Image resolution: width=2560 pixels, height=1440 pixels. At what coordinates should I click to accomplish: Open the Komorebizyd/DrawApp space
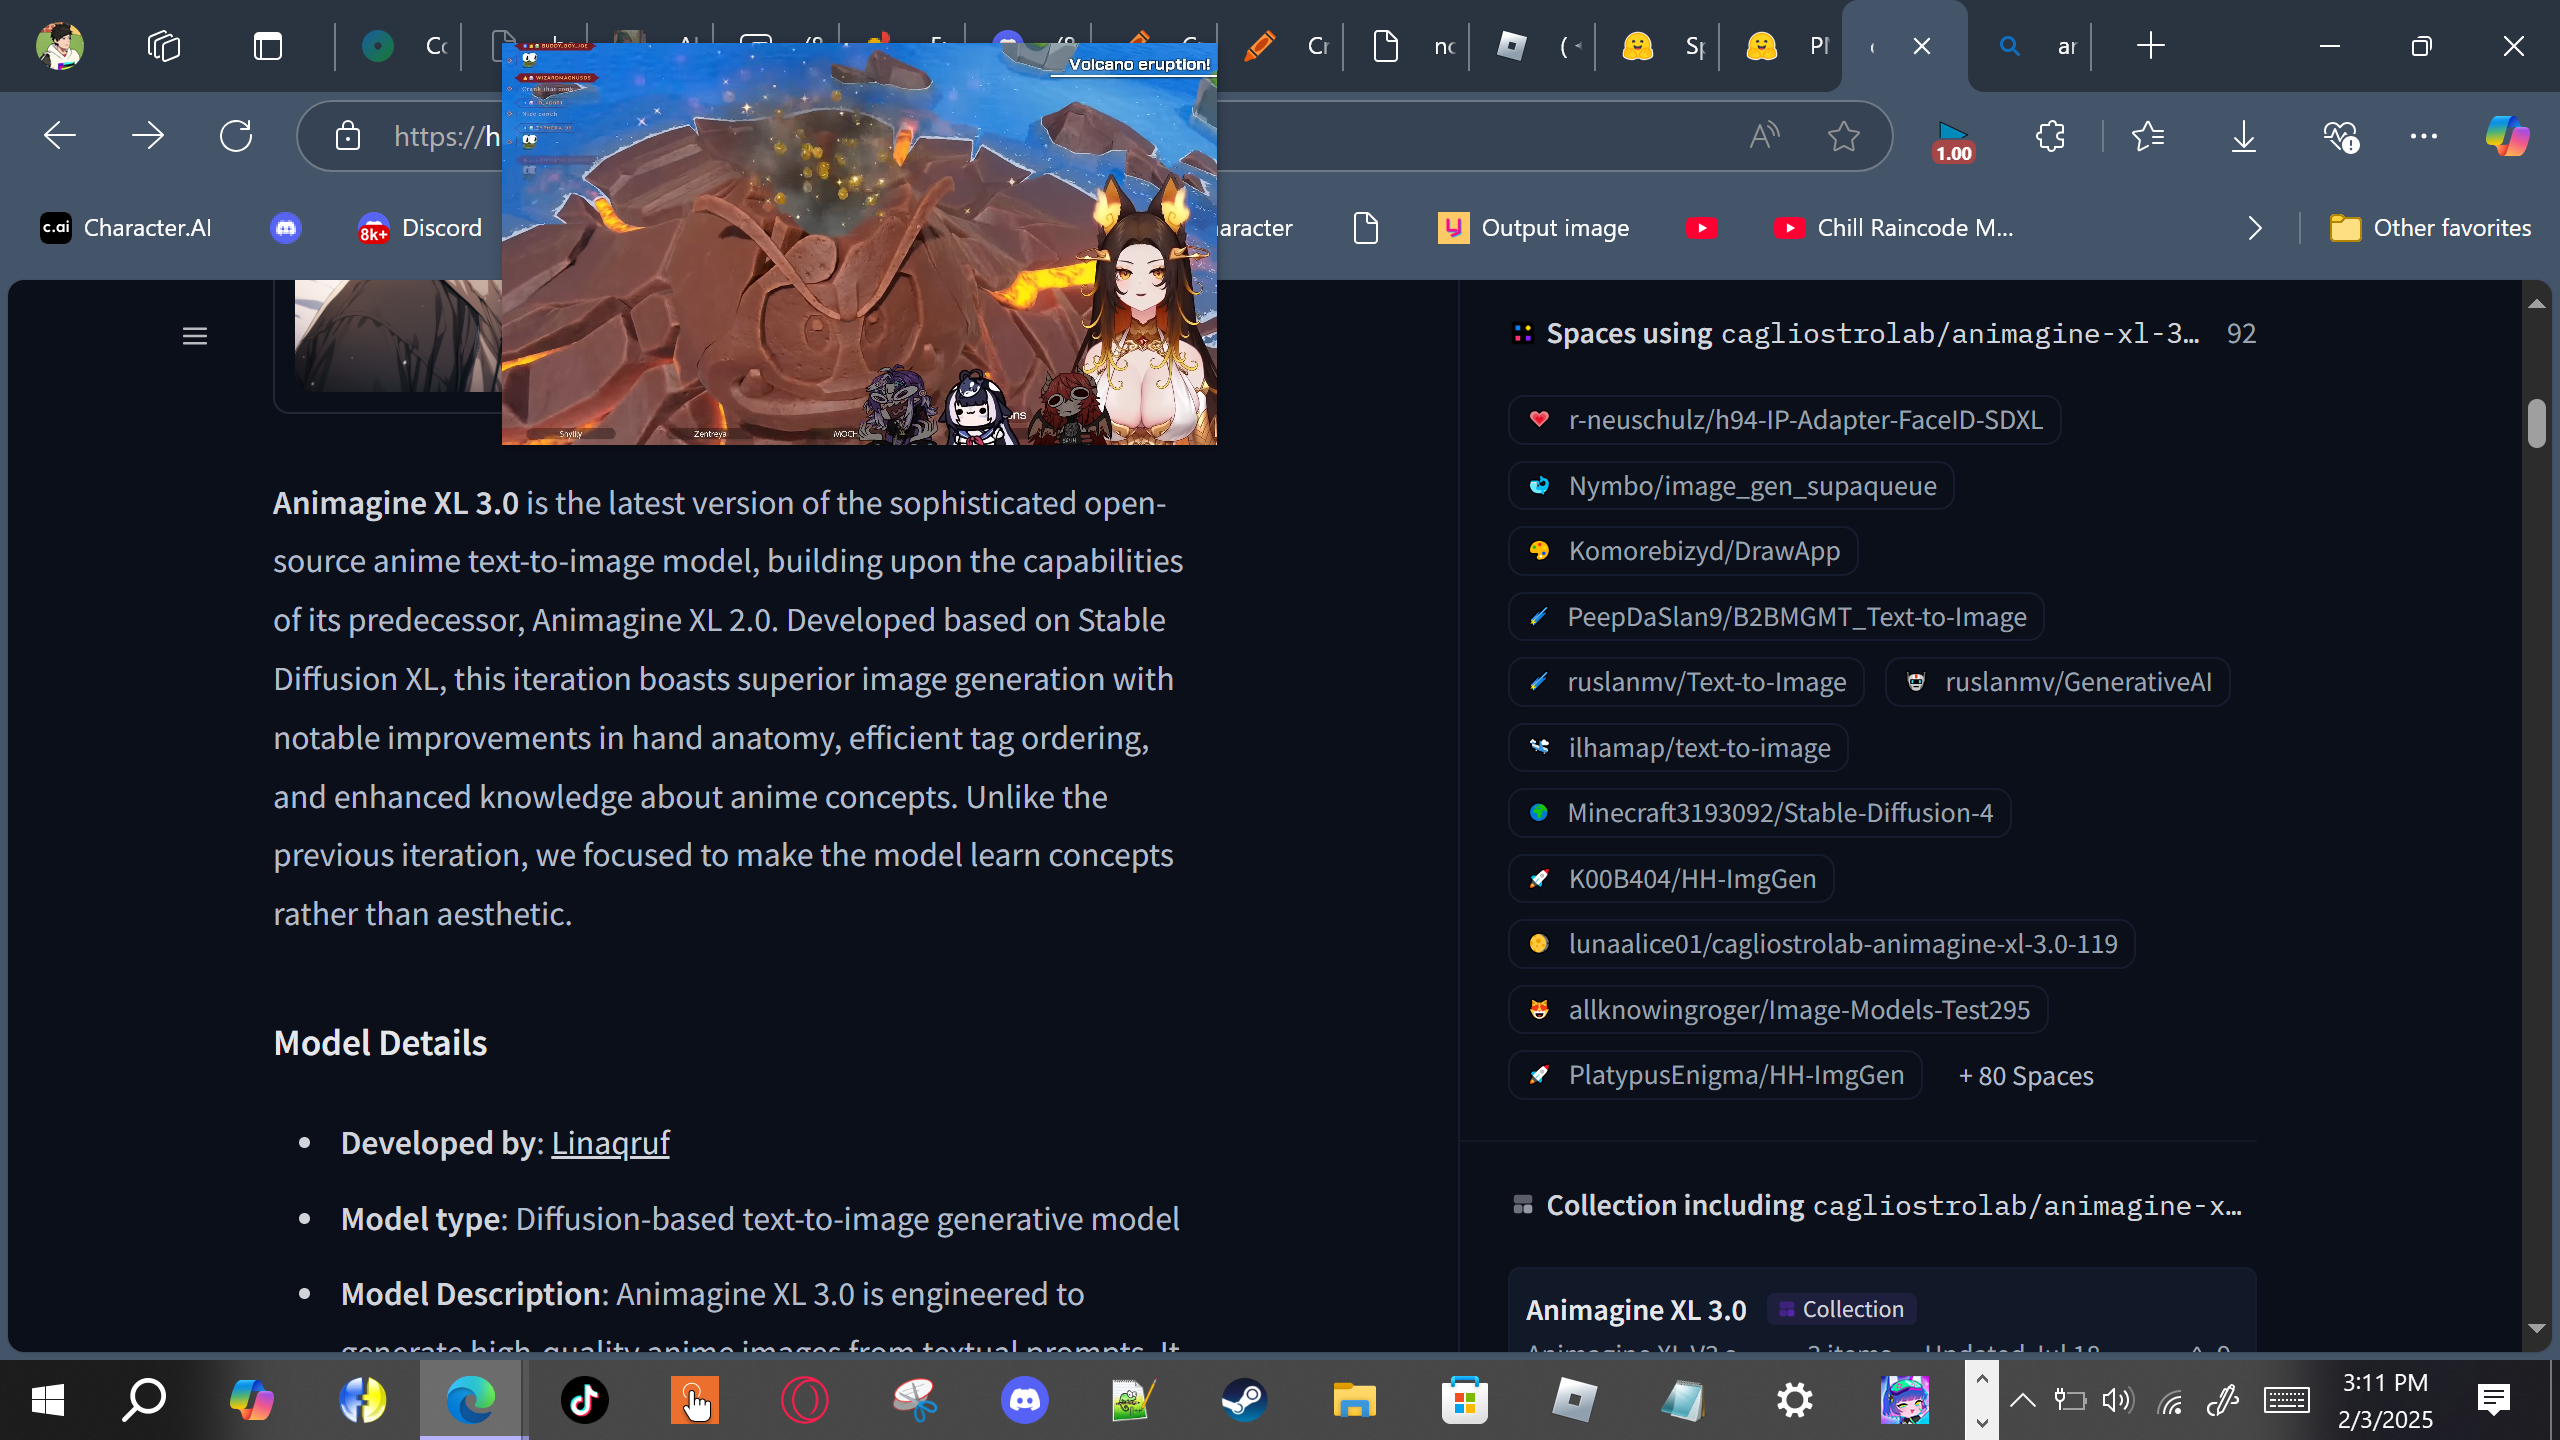click(1683, 551)
